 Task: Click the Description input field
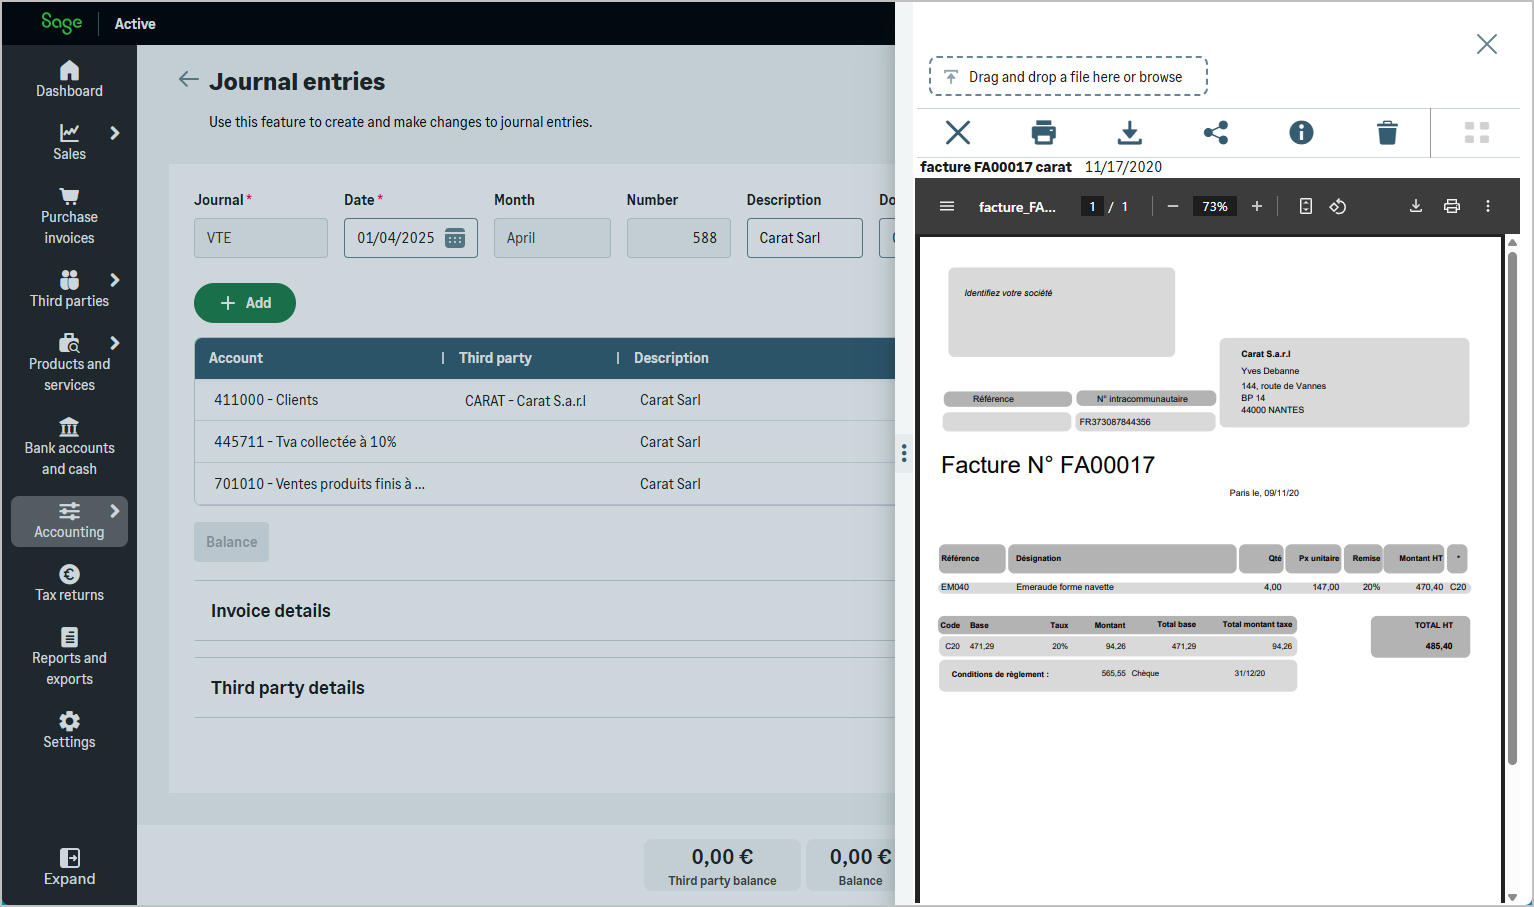click(804, 238)
